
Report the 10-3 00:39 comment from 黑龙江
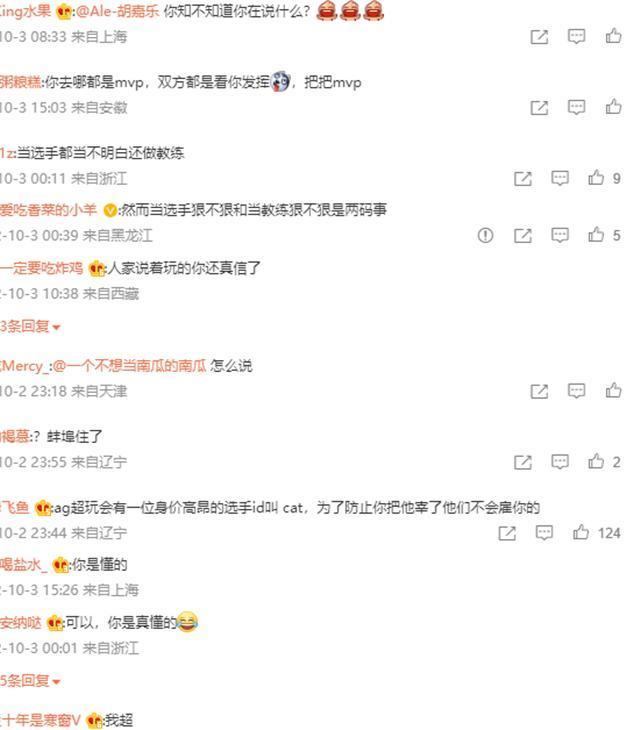tap(485, 235)
